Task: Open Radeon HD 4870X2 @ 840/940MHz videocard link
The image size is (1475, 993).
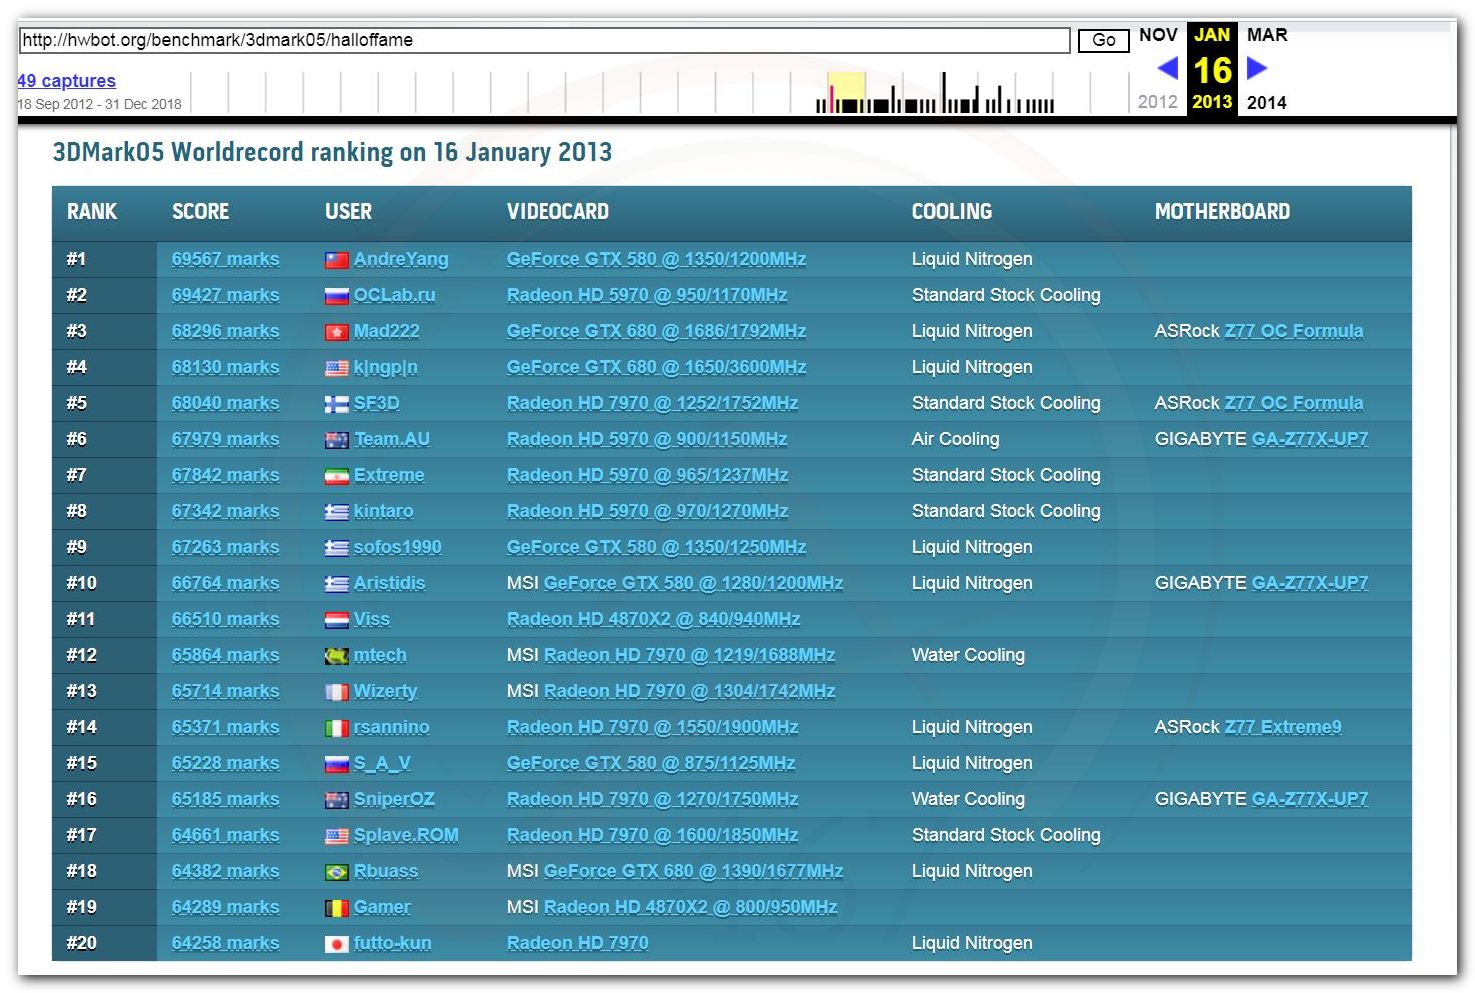Action: (x=653, y=619)
